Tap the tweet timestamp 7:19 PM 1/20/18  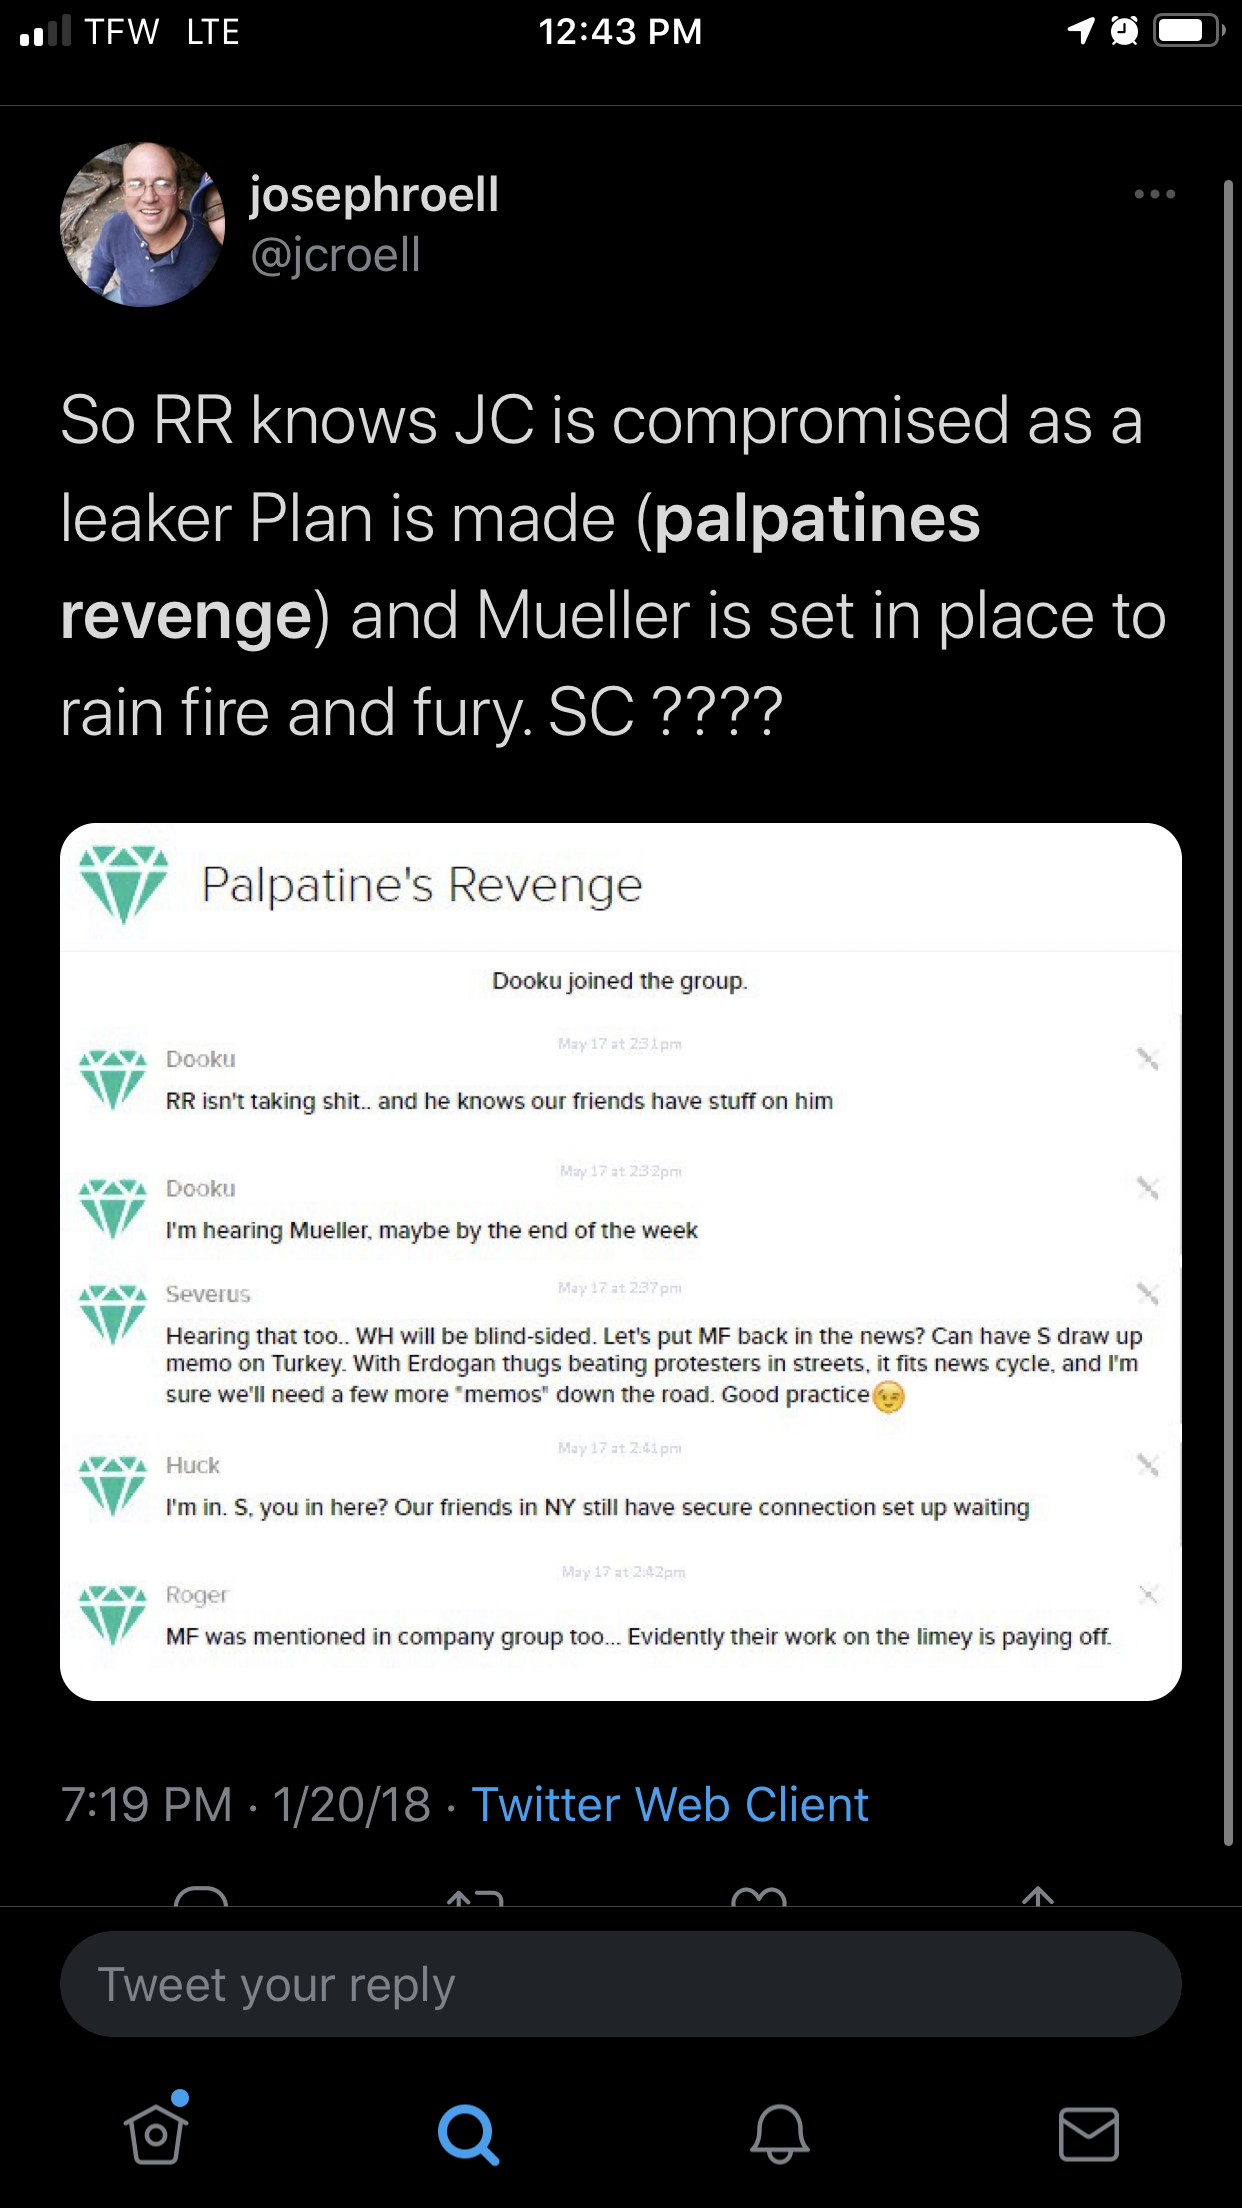(x=246, y=1805)
